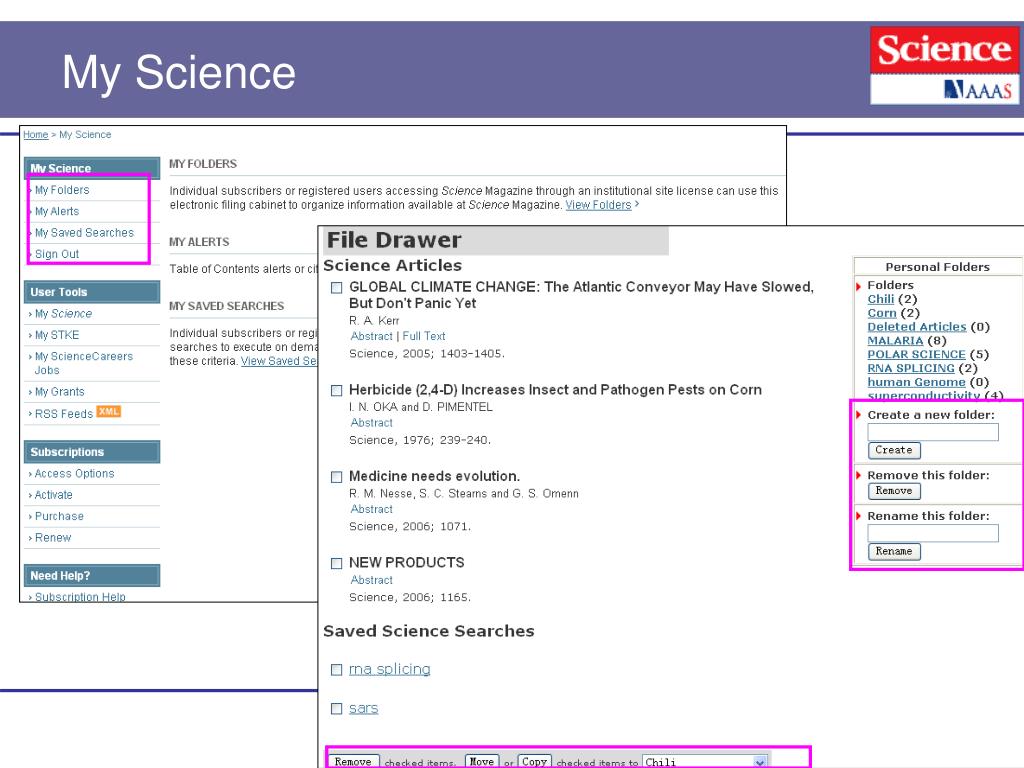The image size is (1024, 768).
Task: Open My STKE under User Tools
Action: [57, 335]
